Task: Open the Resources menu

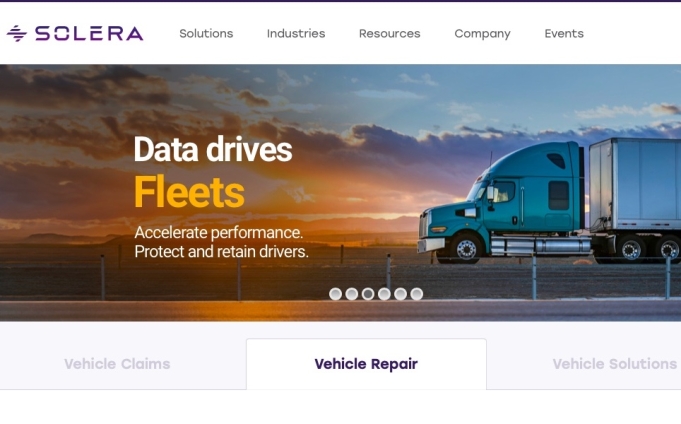Action: 390,33
